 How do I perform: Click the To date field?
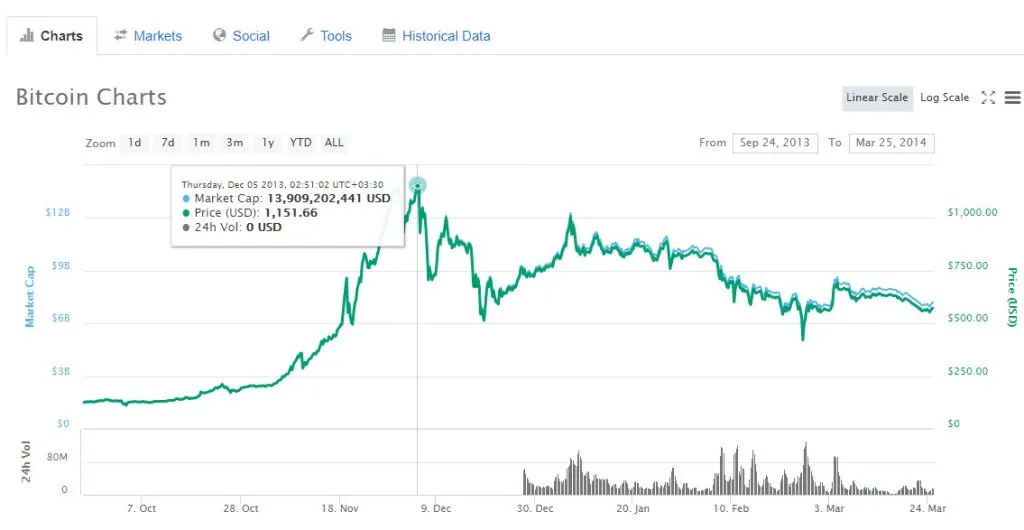[891, 143]
